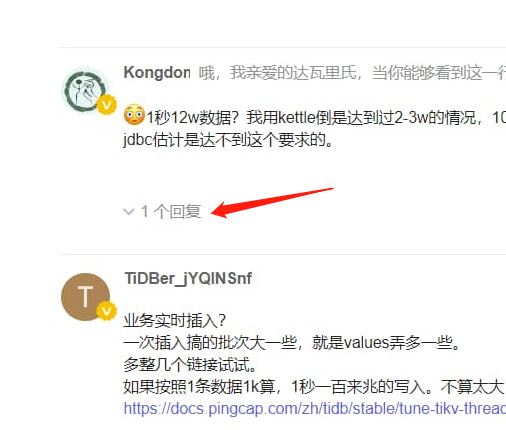Click the word values in TiDBer's comment
This screenshot has height=430, width=506.
point(367,343)
